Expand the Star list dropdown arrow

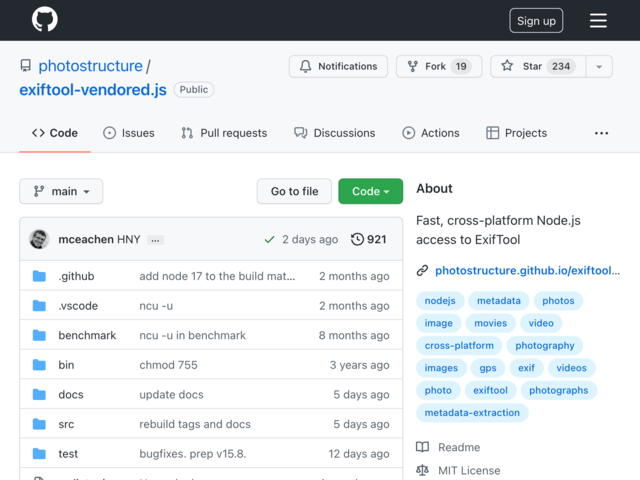point(599,66)
